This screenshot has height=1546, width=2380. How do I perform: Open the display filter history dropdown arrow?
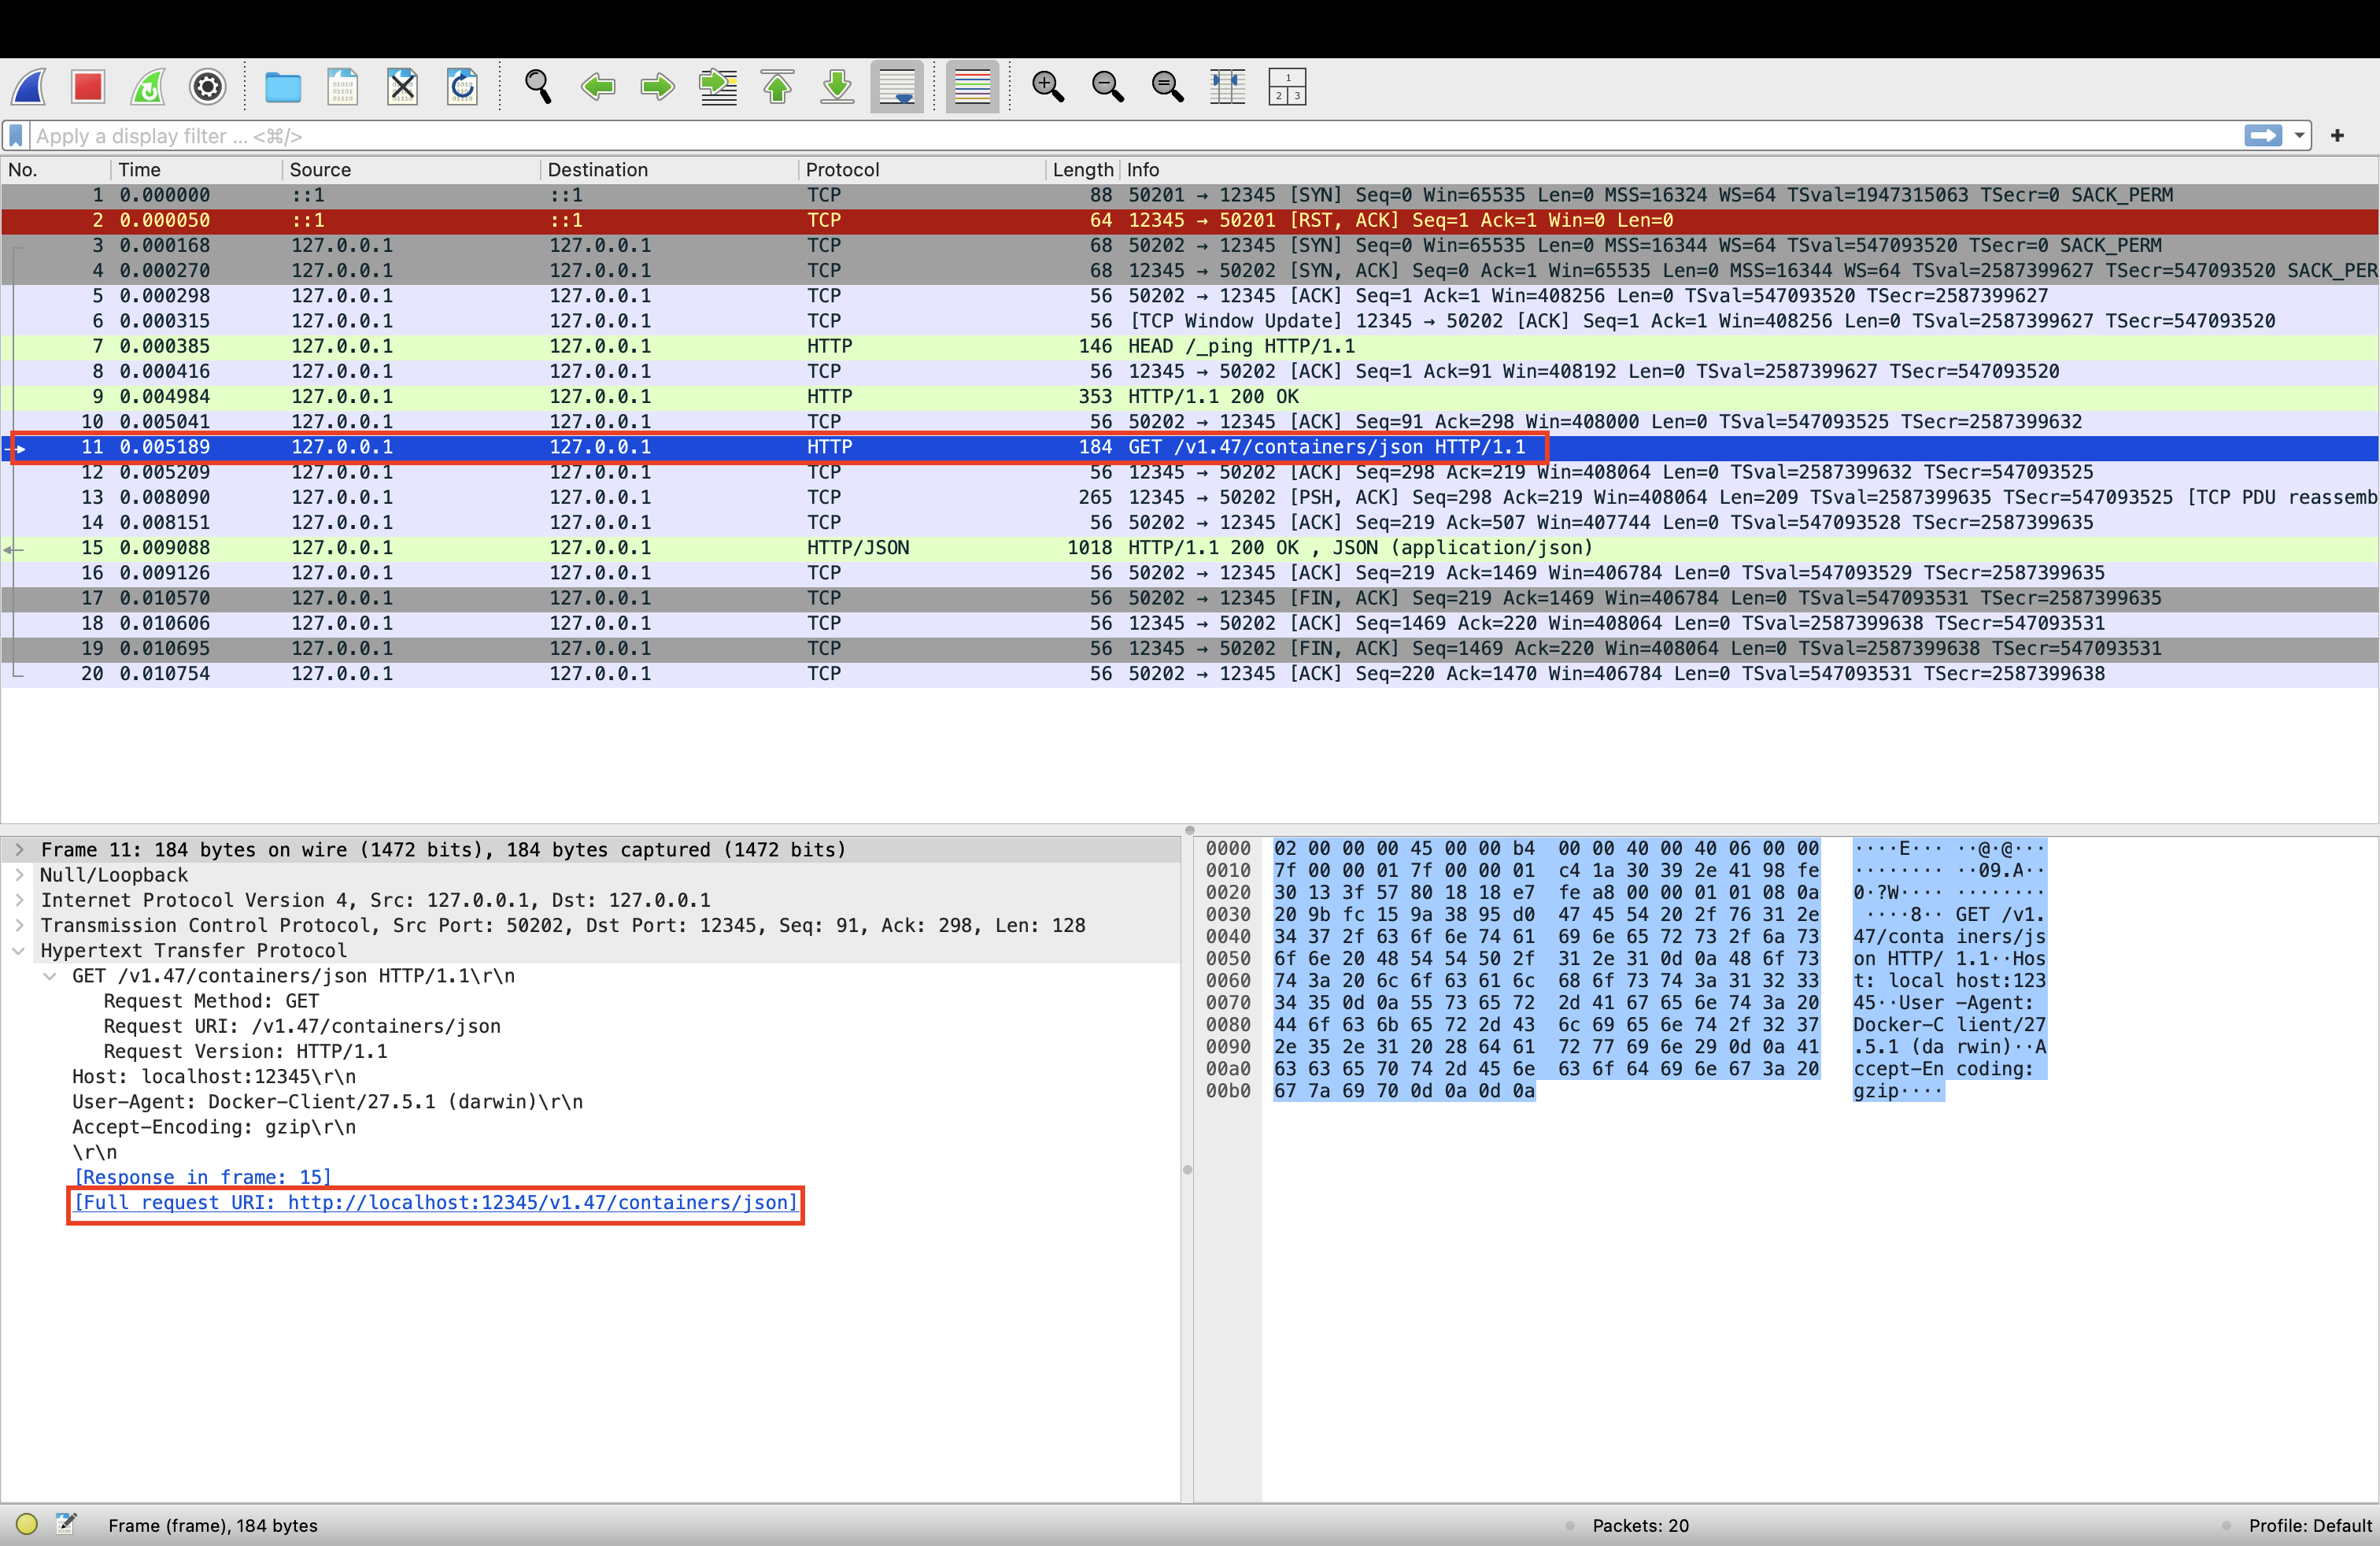click(2299, 136)
